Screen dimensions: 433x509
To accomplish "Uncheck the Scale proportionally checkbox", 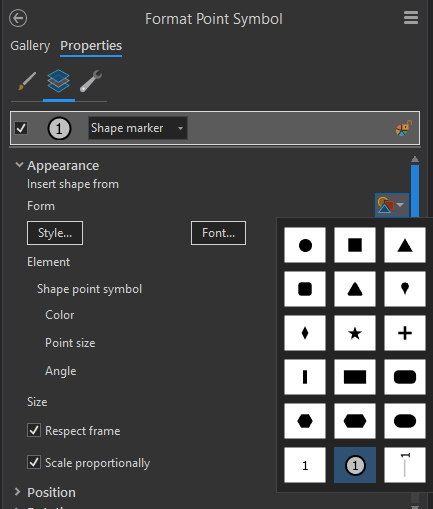I will coord(34,462).
